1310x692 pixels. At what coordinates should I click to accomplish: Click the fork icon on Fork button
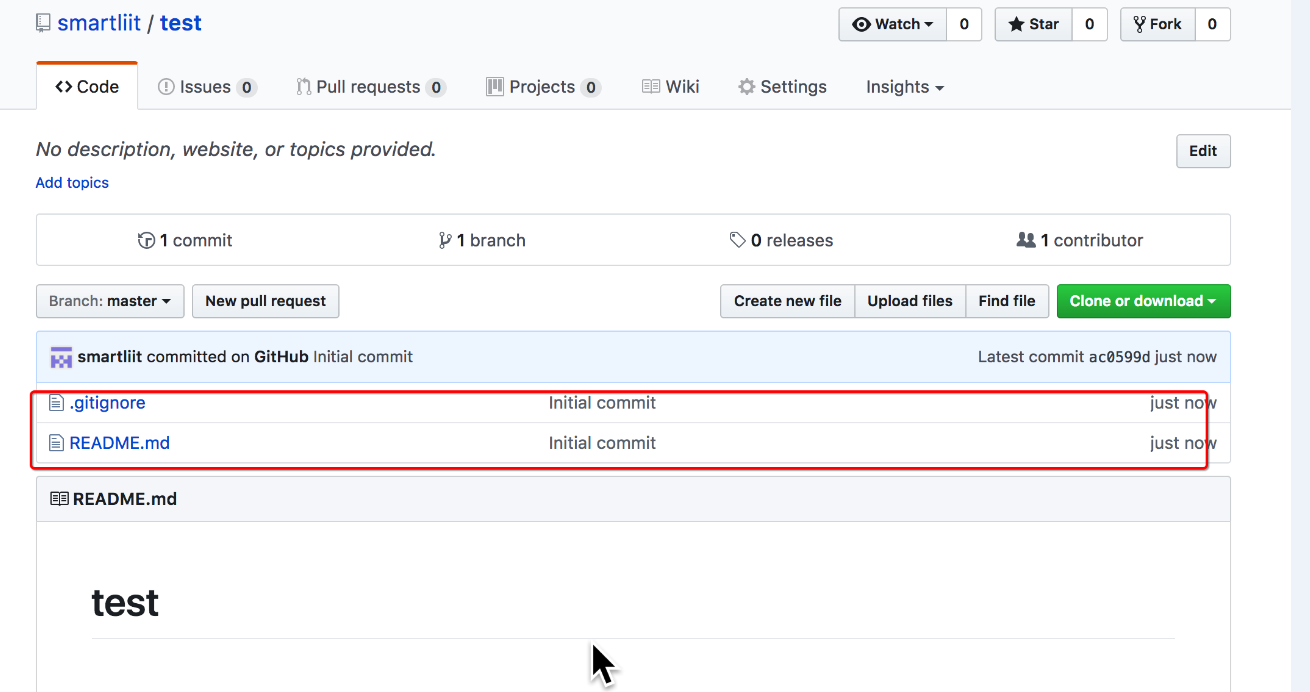tap(1139, 24)
